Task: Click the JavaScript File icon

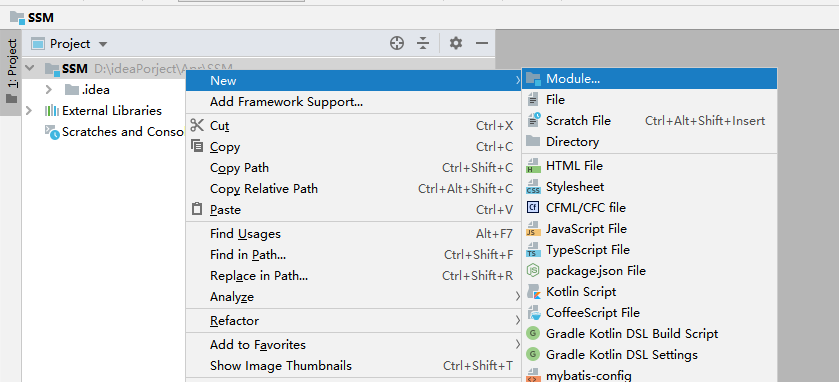Action: pyautogui.click(x=533, y=228)
